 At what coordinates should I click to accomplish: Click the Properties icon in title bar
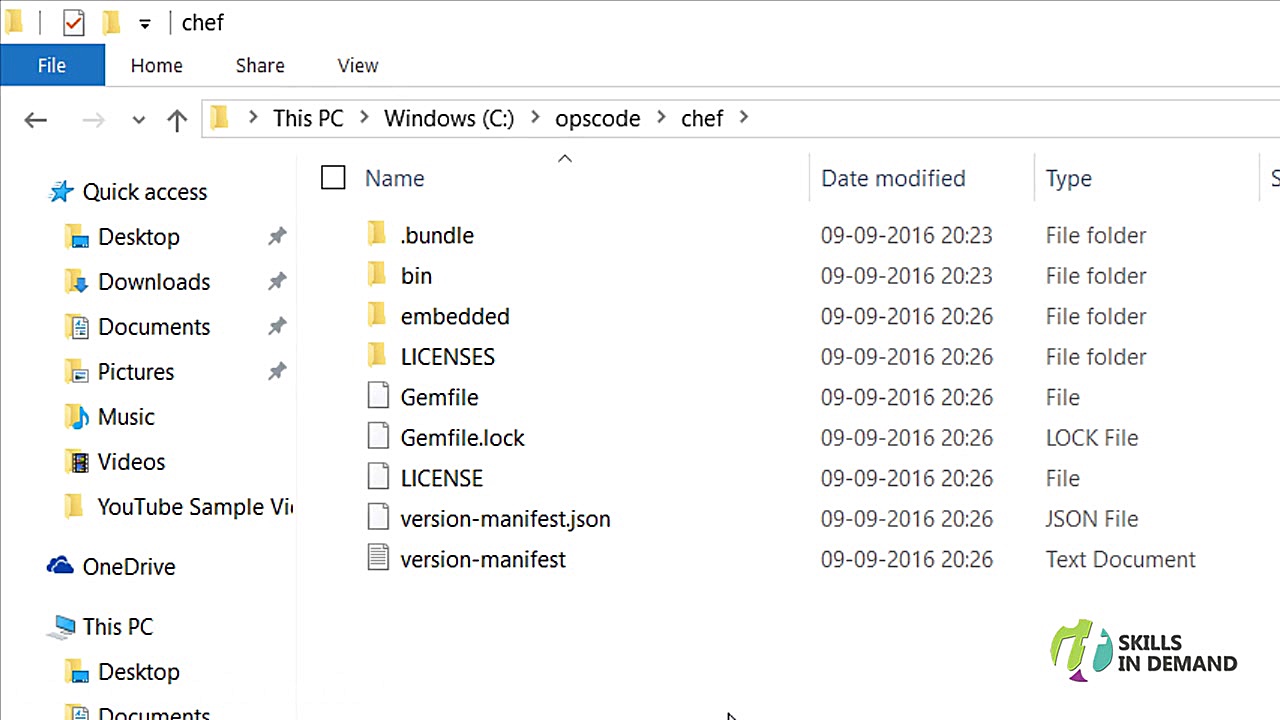point(73,22)
